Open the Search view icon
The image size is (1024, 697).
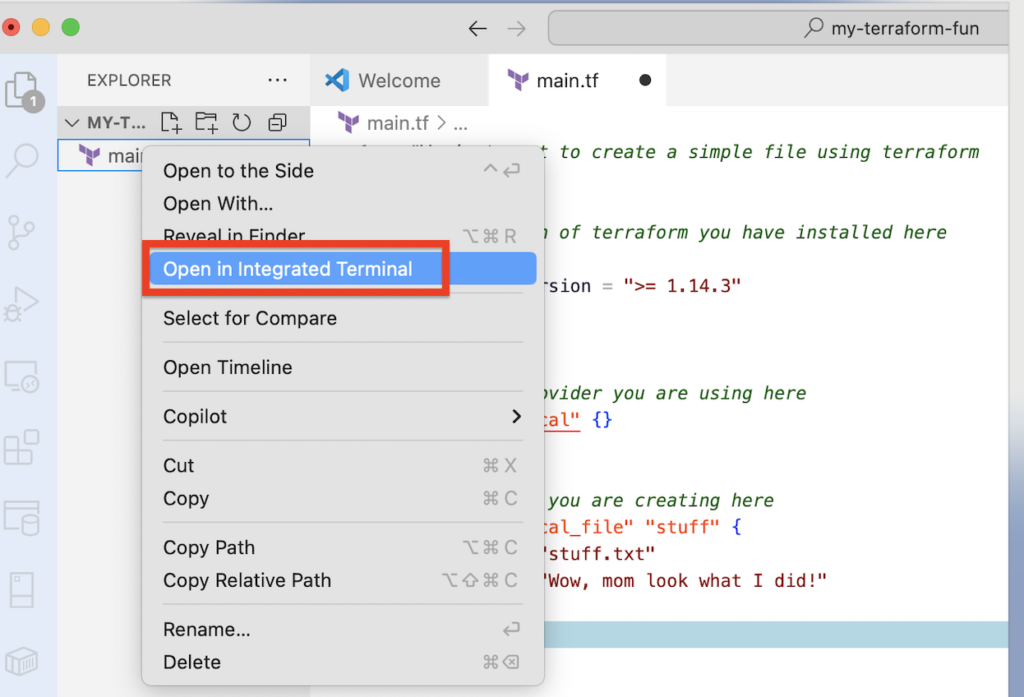tap(22, 160)
